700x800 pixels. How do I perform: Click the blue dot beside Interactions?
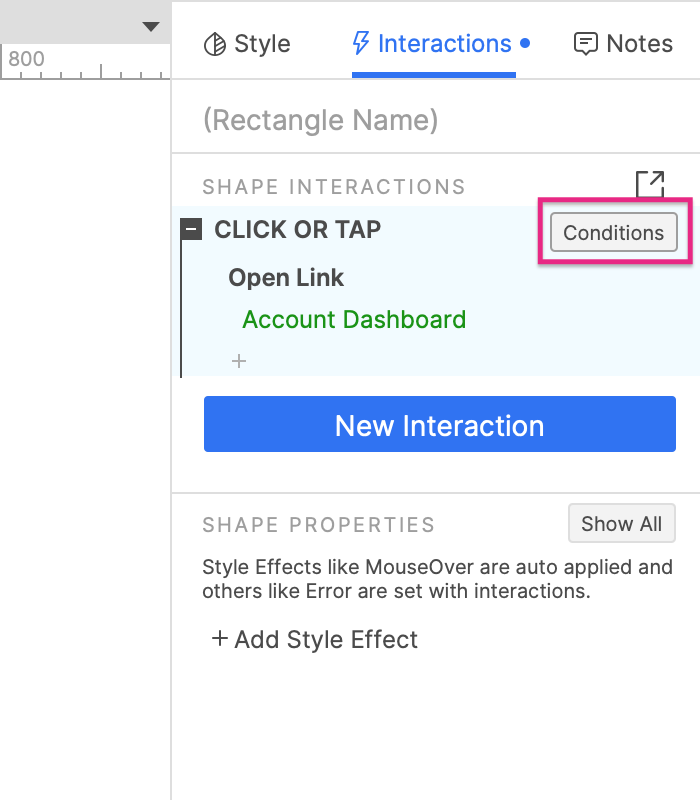pyautogui.click(x=526, y=44)
